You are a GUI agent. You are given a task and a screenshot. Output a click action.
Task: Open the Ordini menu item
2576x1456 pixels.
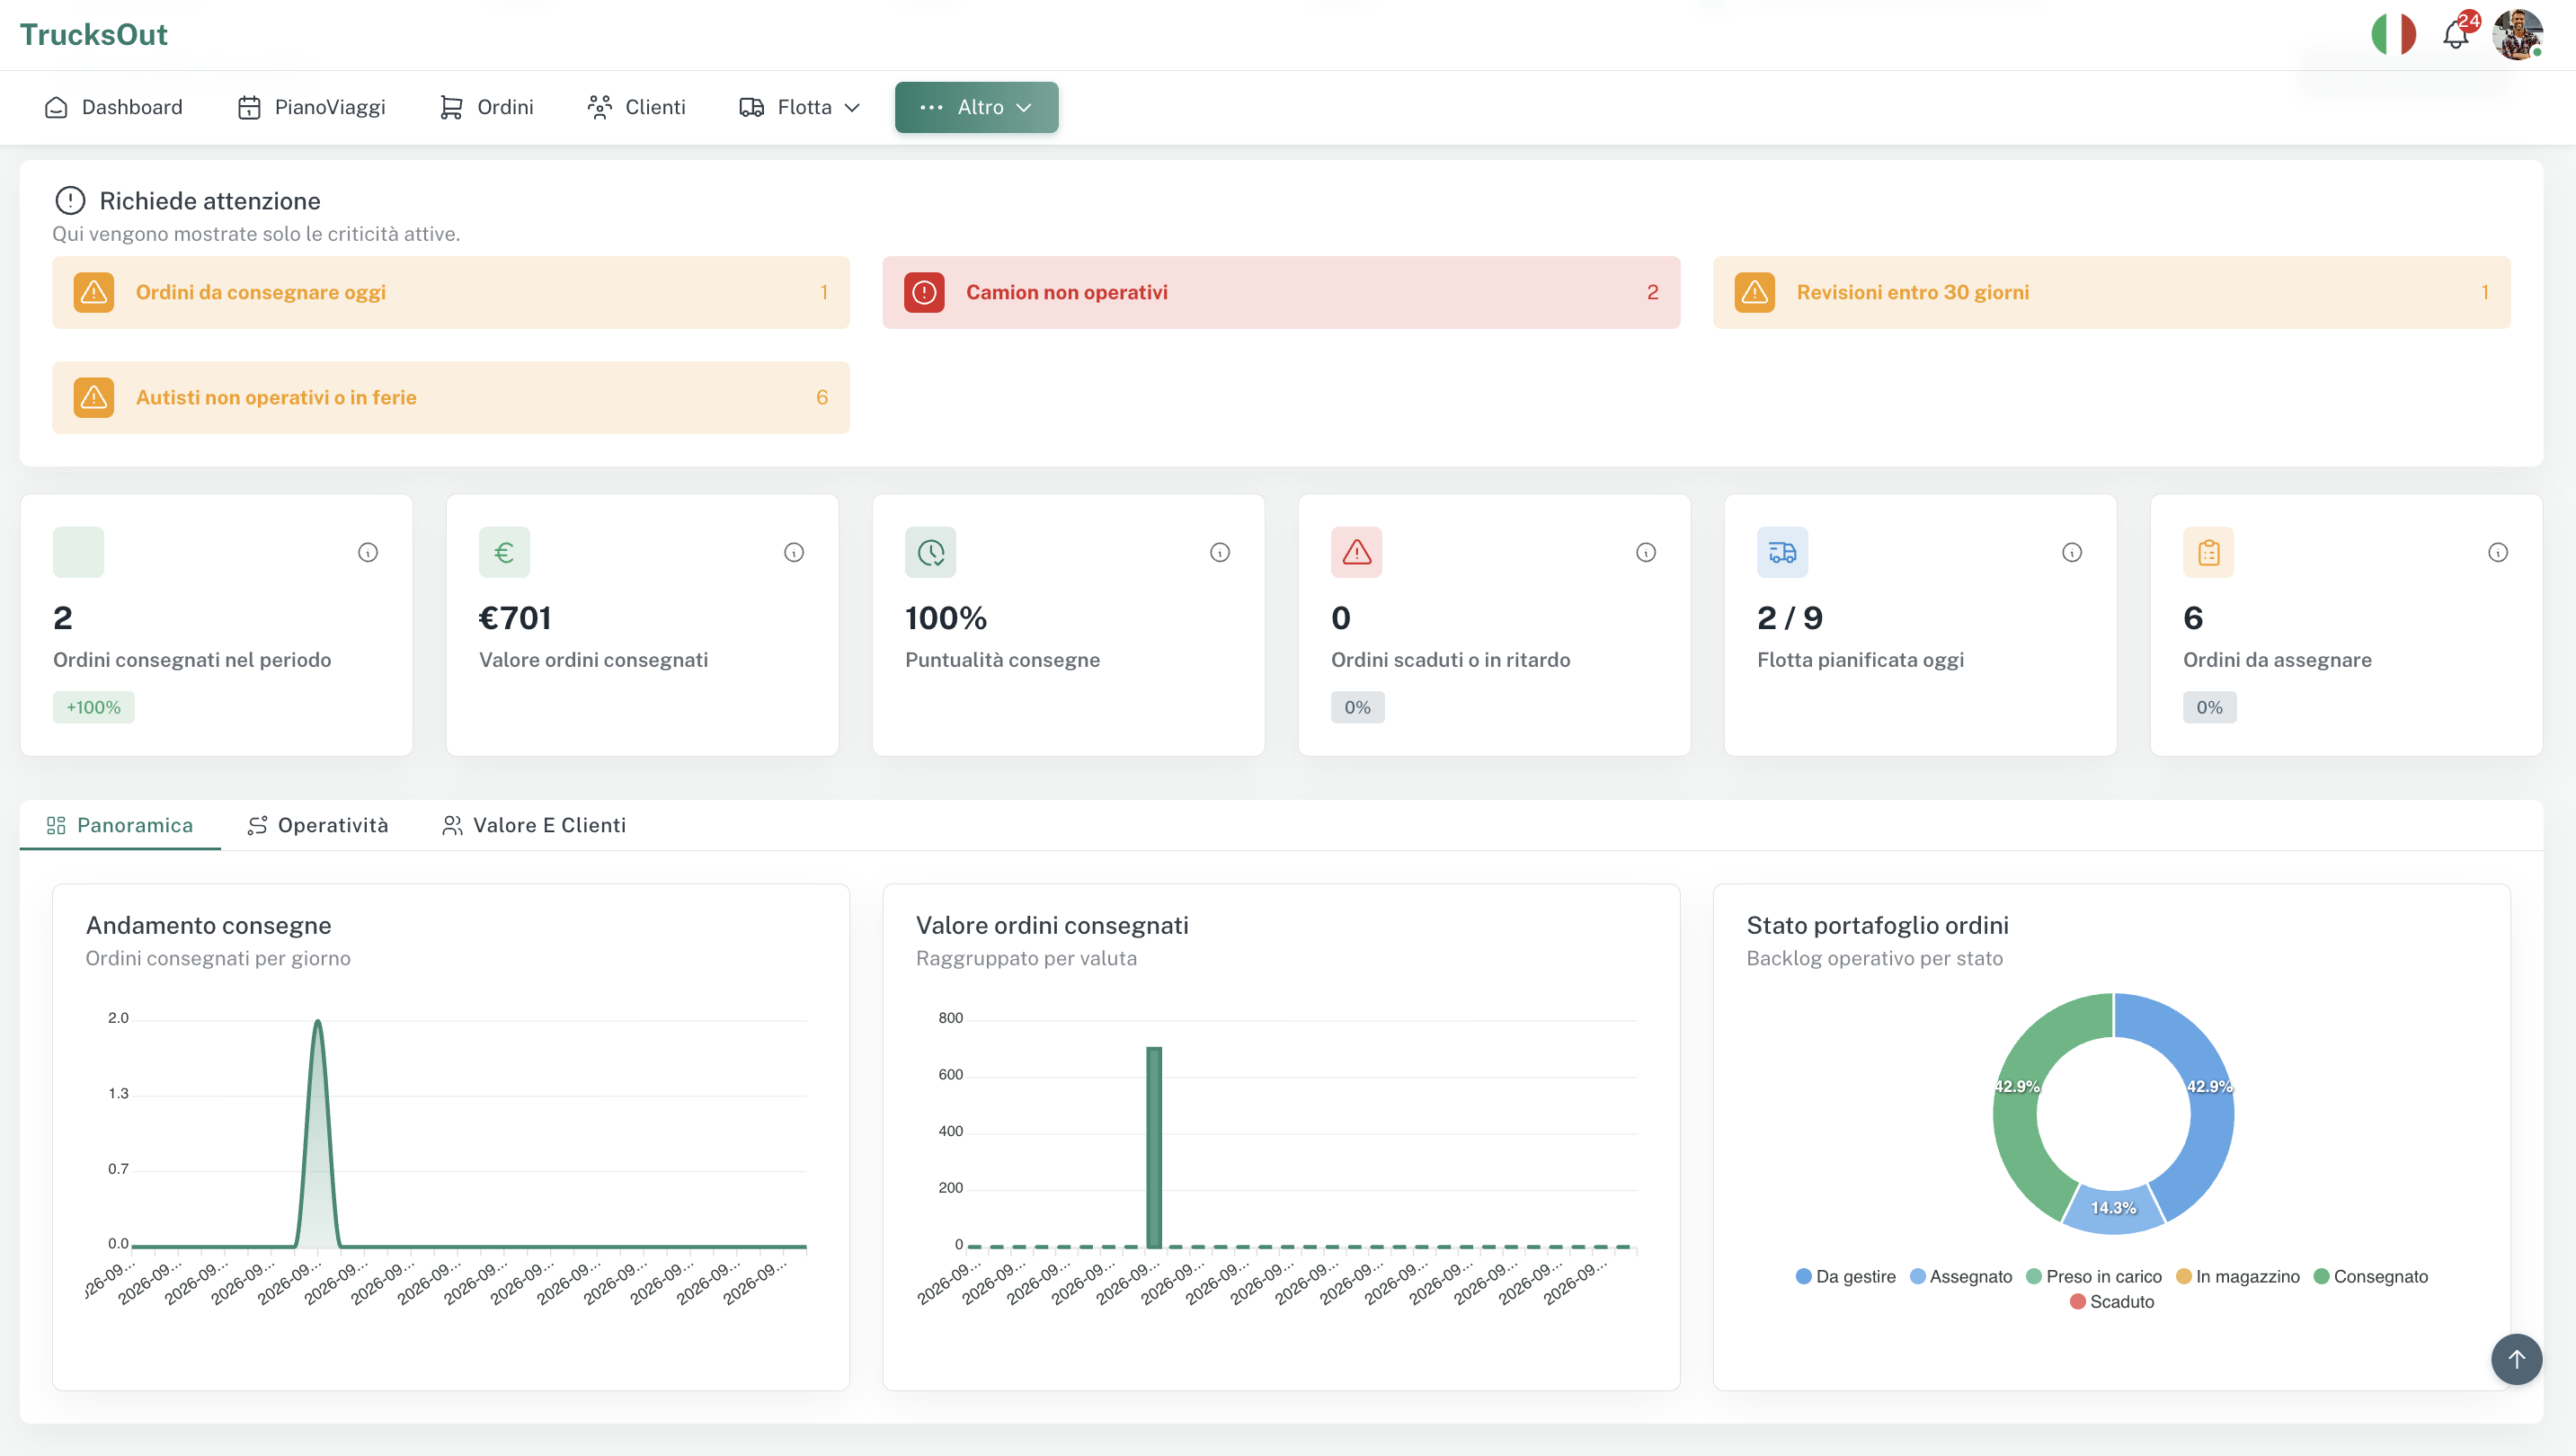coord(486,107)
